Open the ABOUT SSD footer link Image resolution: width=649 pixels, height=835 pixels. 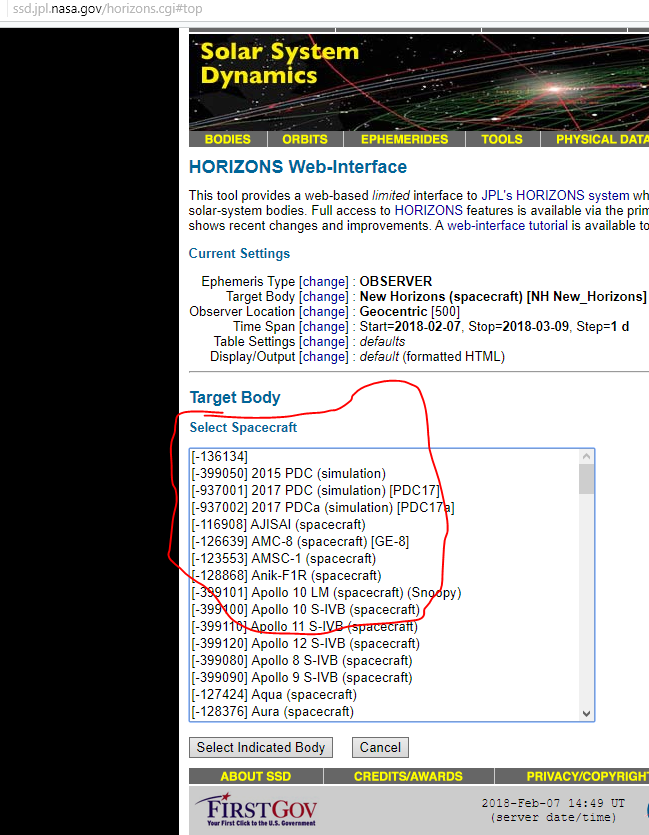tap(256, 776)
